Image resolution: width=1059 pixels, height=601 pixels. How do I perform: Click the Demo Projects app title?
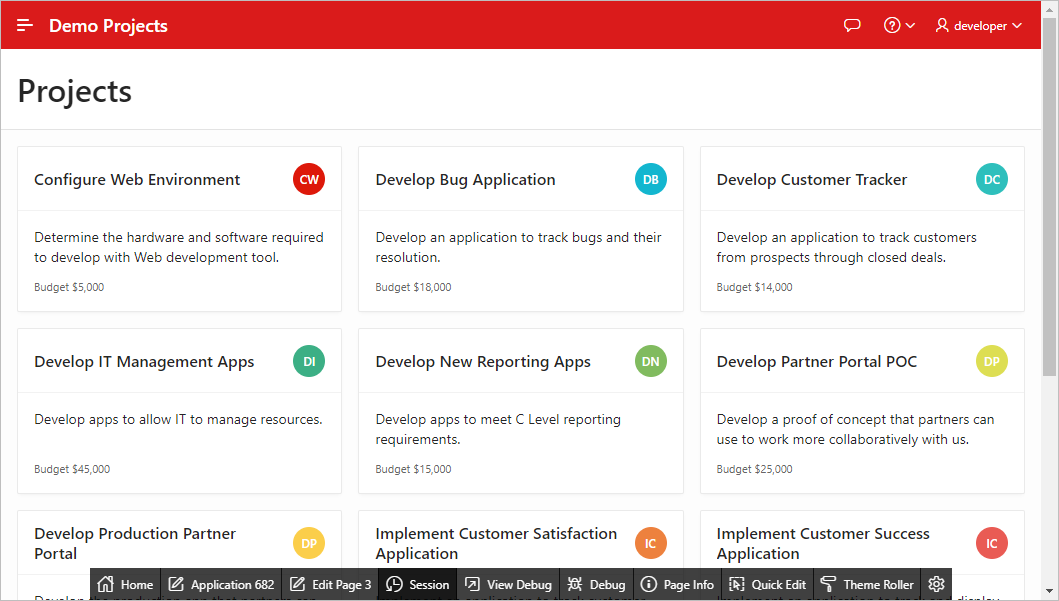[x=108, y=26]
